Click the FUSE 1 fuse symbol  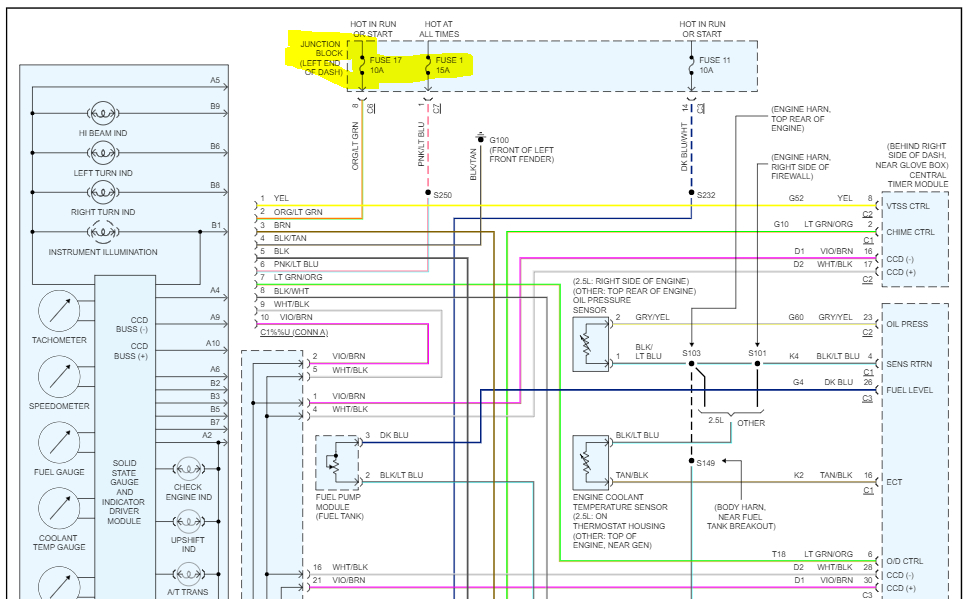(428, 65)
